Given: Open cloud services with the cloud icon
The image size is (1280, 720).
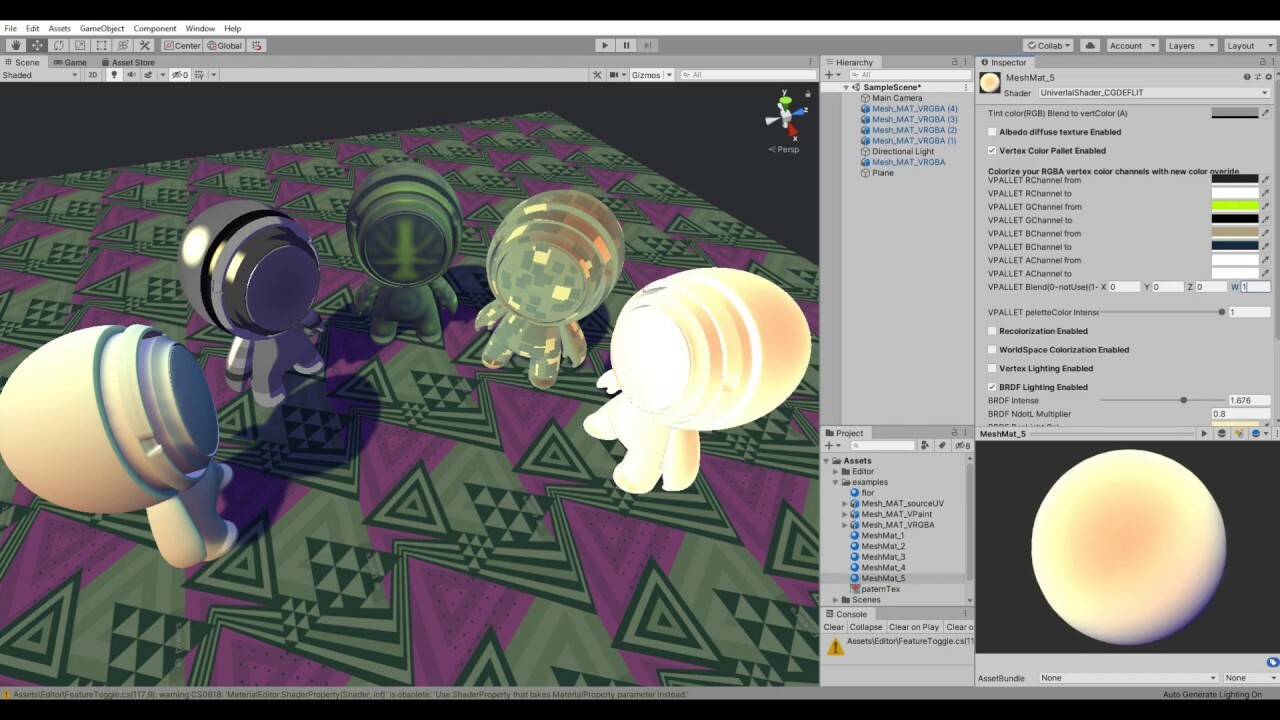Looking at the screenshot, I should (1090, 45).
